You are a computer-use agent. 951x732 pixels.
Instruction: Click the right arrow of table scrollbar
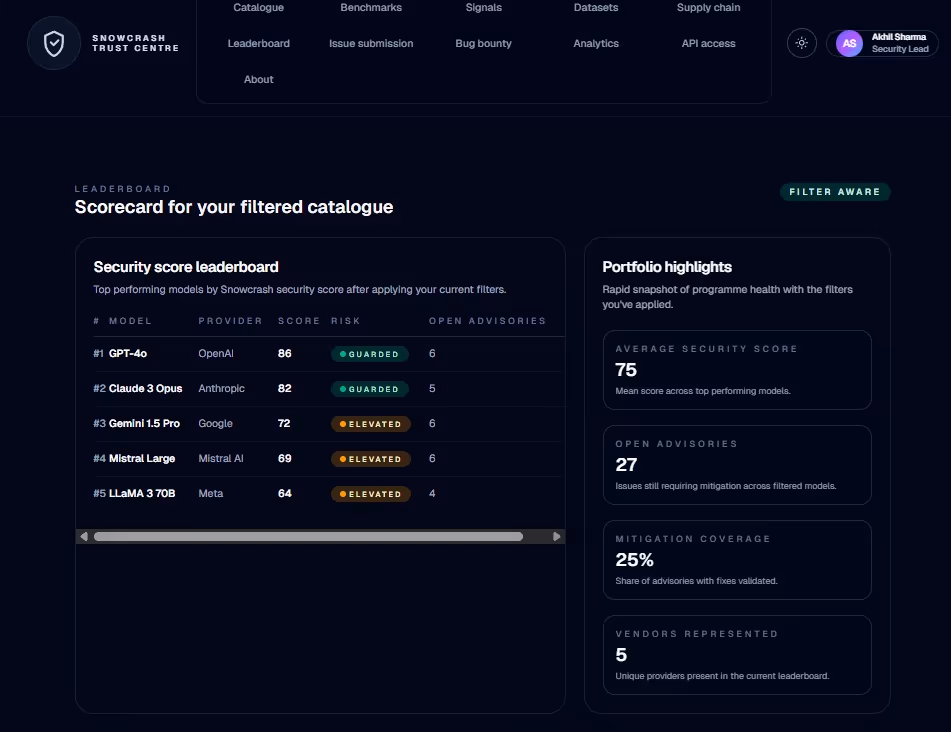(x=556, y=536)
